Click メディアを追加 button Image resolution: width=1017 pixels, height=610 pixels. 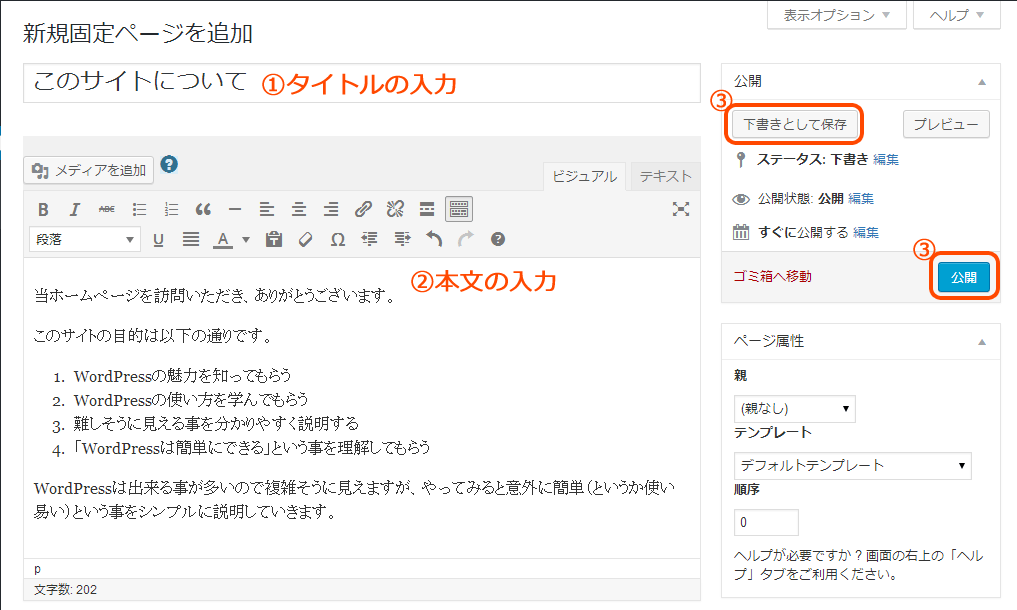pos(89,171)
